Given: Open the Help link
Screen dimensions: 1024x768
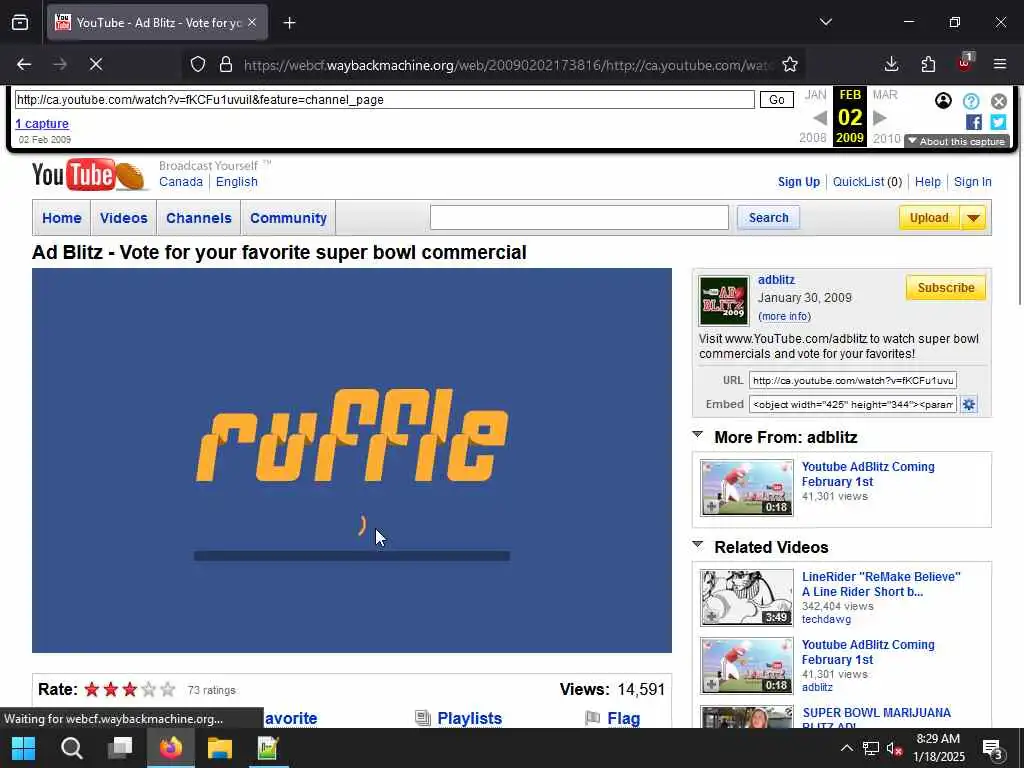Looking at the screenshot, I should [927, 182].
